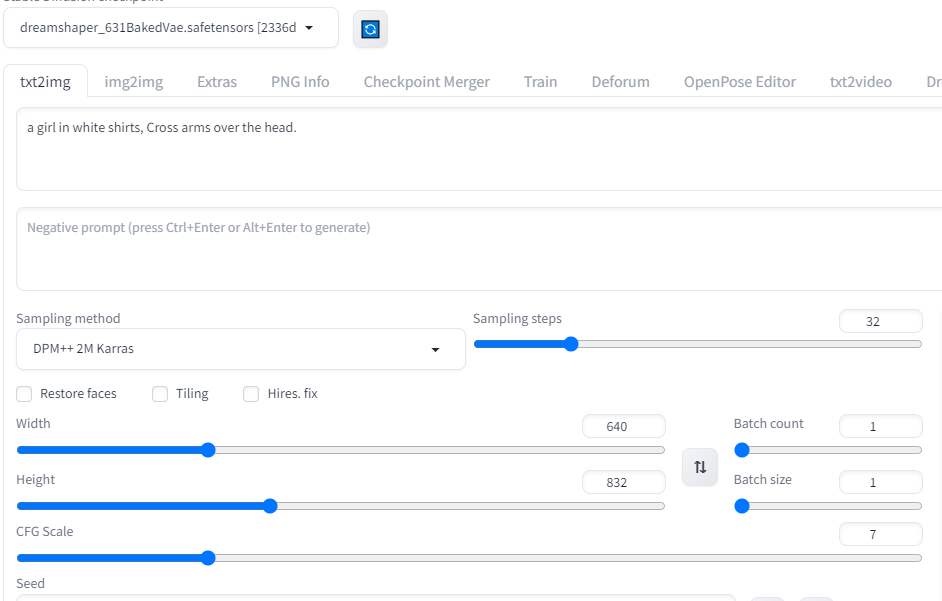
Task: Click the Batch count slider handle
Action: pyautogui.click(x=742, y=450)
